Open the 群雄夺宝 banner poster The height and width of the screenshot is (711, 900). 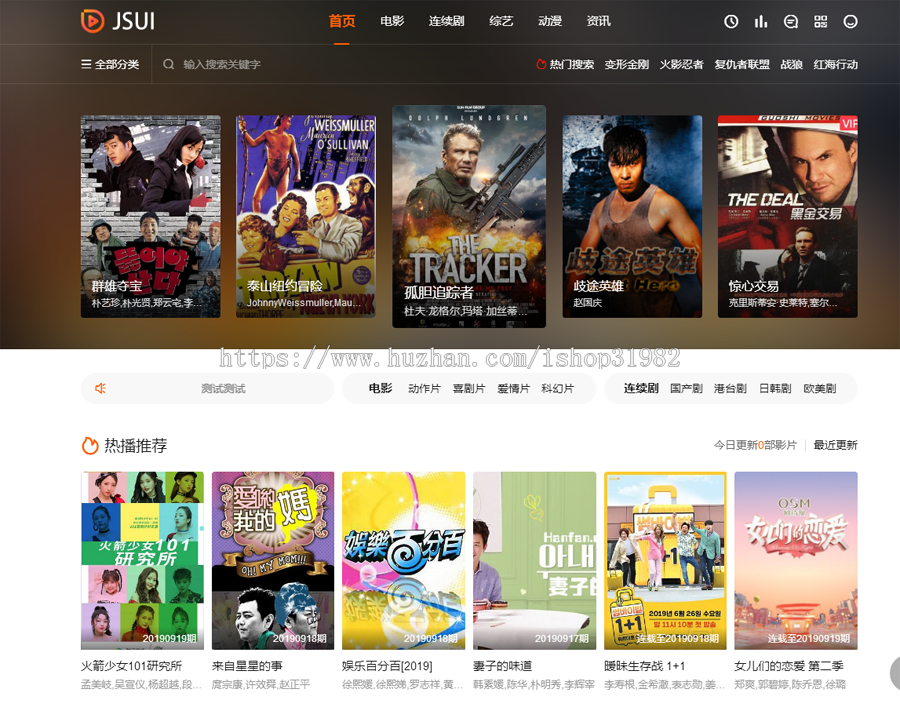(x=150, y=216)
